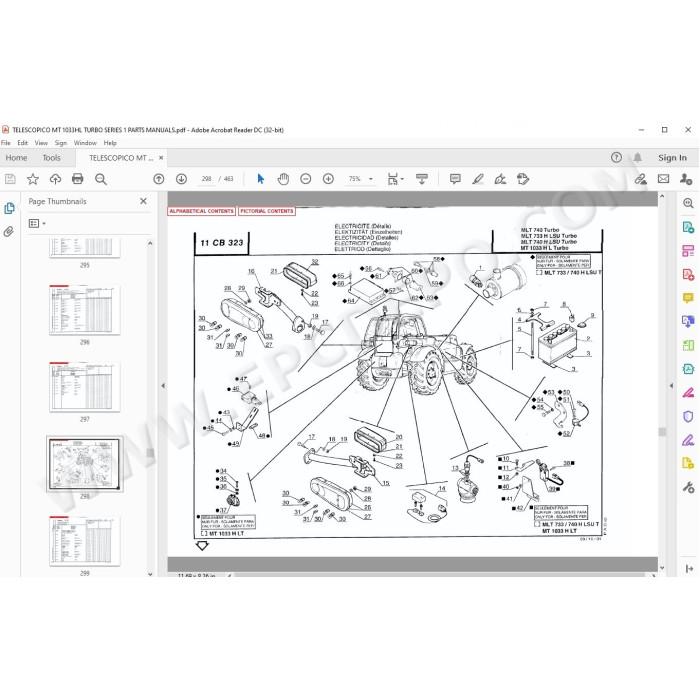Viewport: 700px width, 700px height.
Task: Click the stamp tool icon
Action: [x=523, y=179]
